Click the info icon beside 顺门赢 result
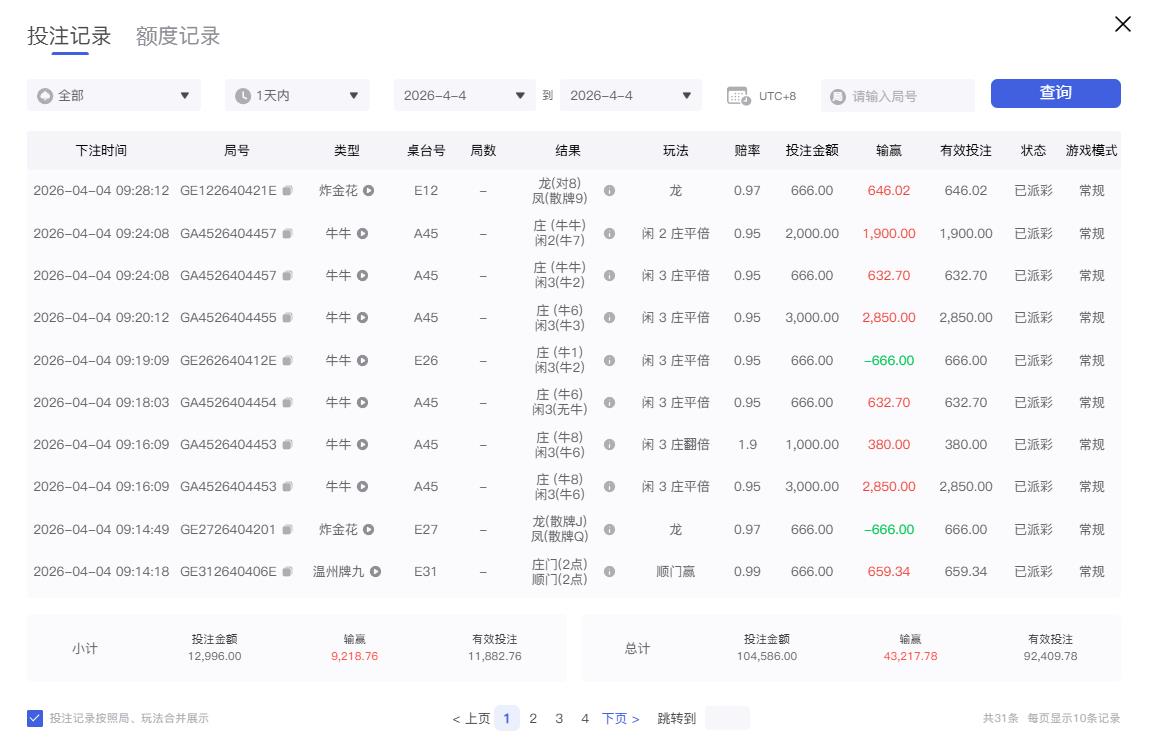The height and width of the screenshot is (742, 1156). [609, 571]
